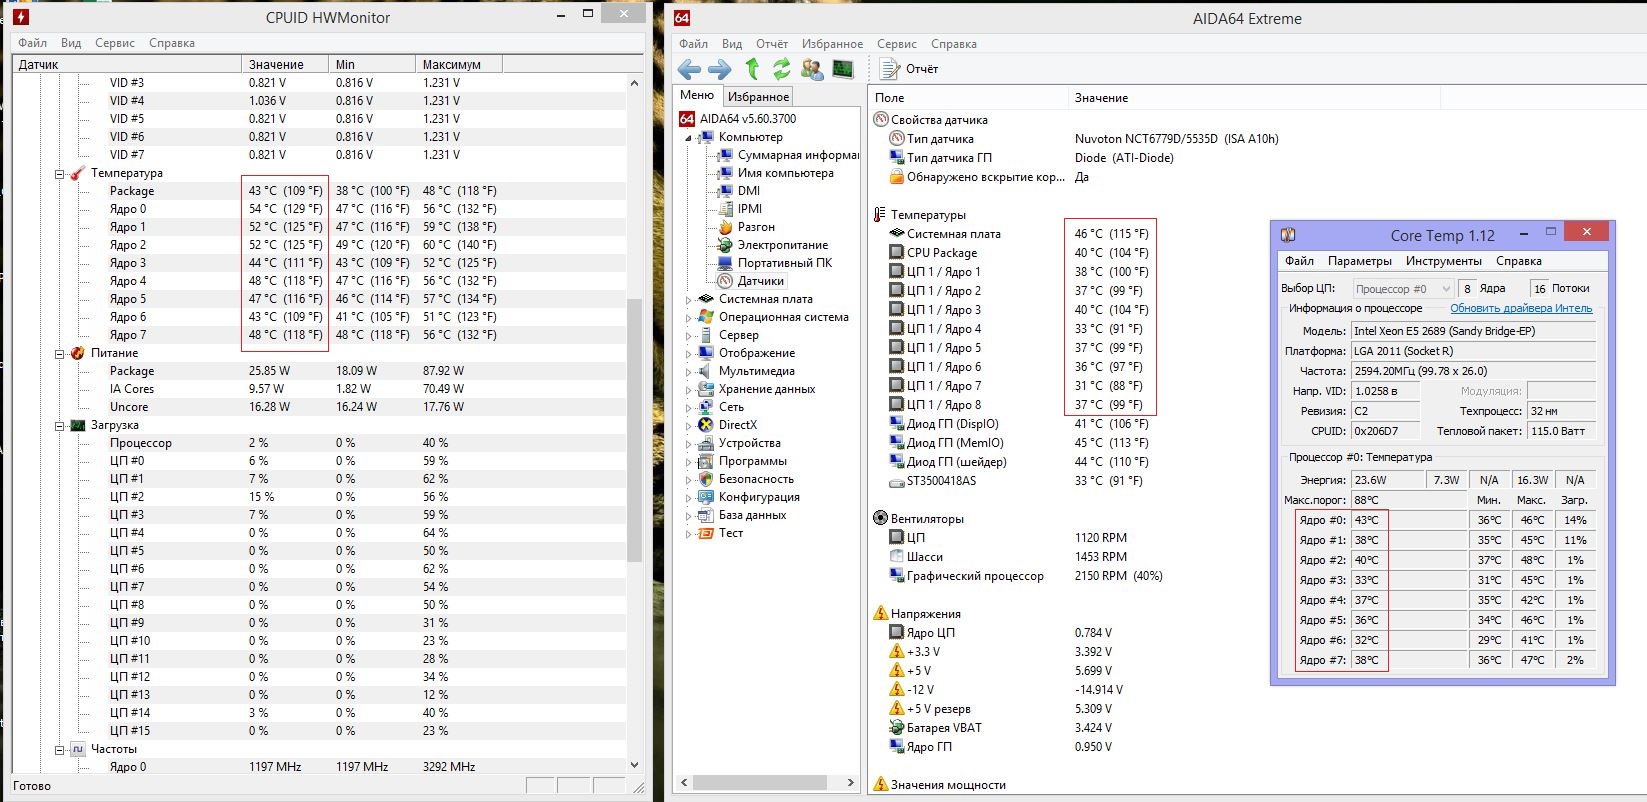1647x802 pixels.
Task: Expand Операционная система tree node
Action: pos(688,317)
